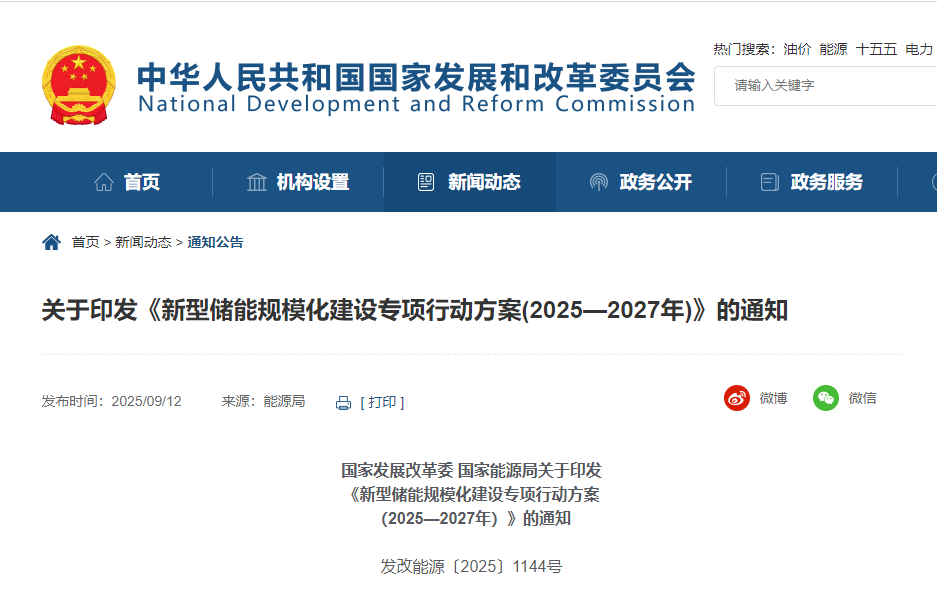This screenshot has width=937, height=598.
Task: Select the 政务服务 navigation tab
Action: pos(827,182)
